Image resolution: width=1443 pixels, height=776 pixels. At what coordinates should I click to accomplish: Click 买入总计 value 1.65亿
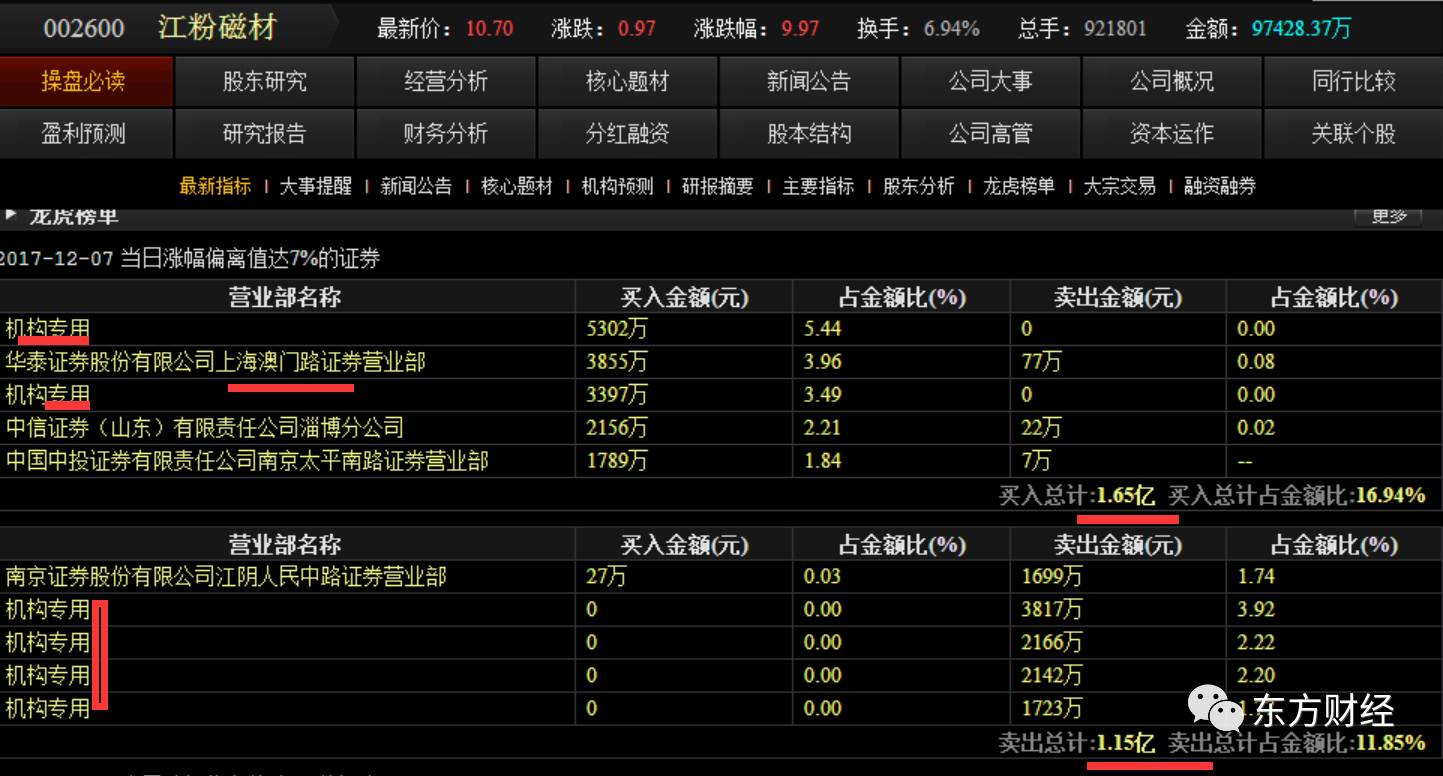click(1126, 495)
